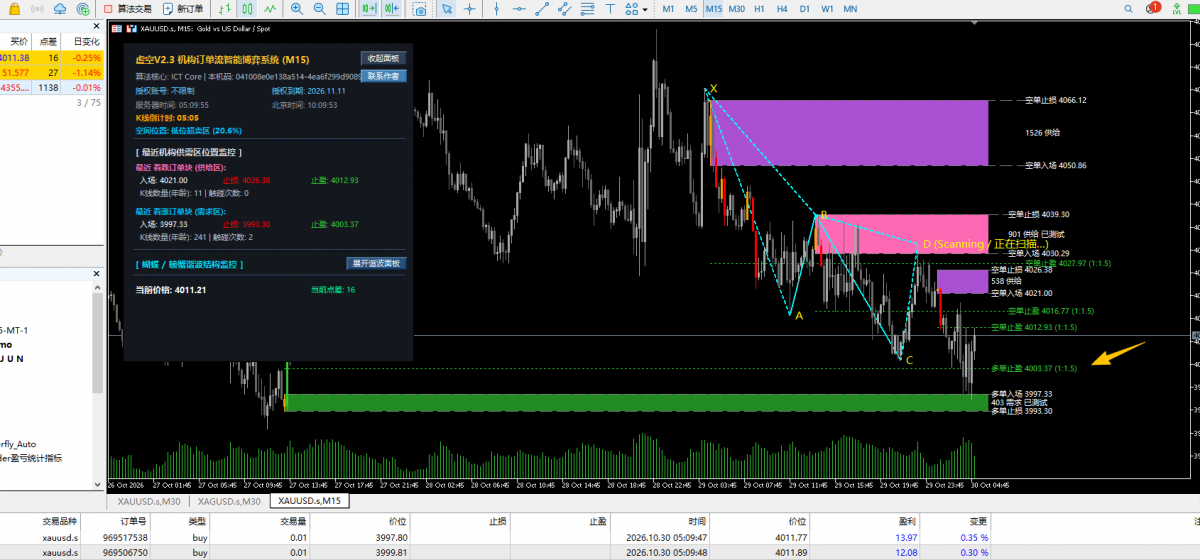Image resolution: width=1200 pixels, height=560 pixels.
Task: Tile chart windows with grid icon
Action: tap(342, 9)
